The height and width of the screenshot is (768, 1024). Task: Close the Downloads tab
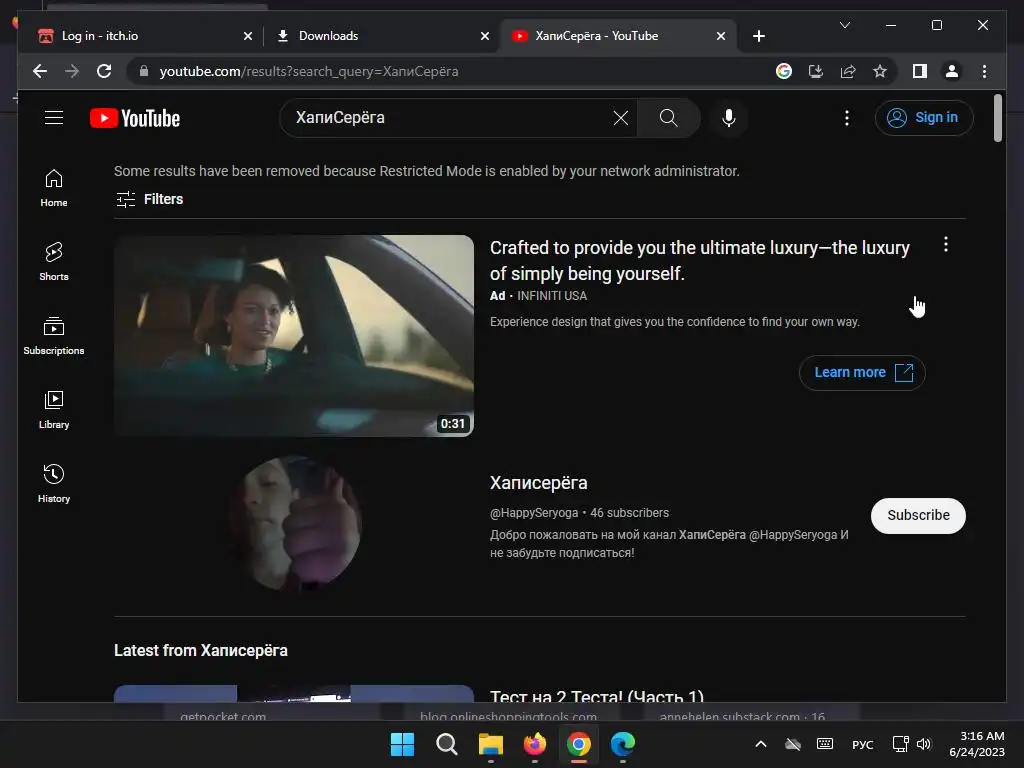point(485,36)
